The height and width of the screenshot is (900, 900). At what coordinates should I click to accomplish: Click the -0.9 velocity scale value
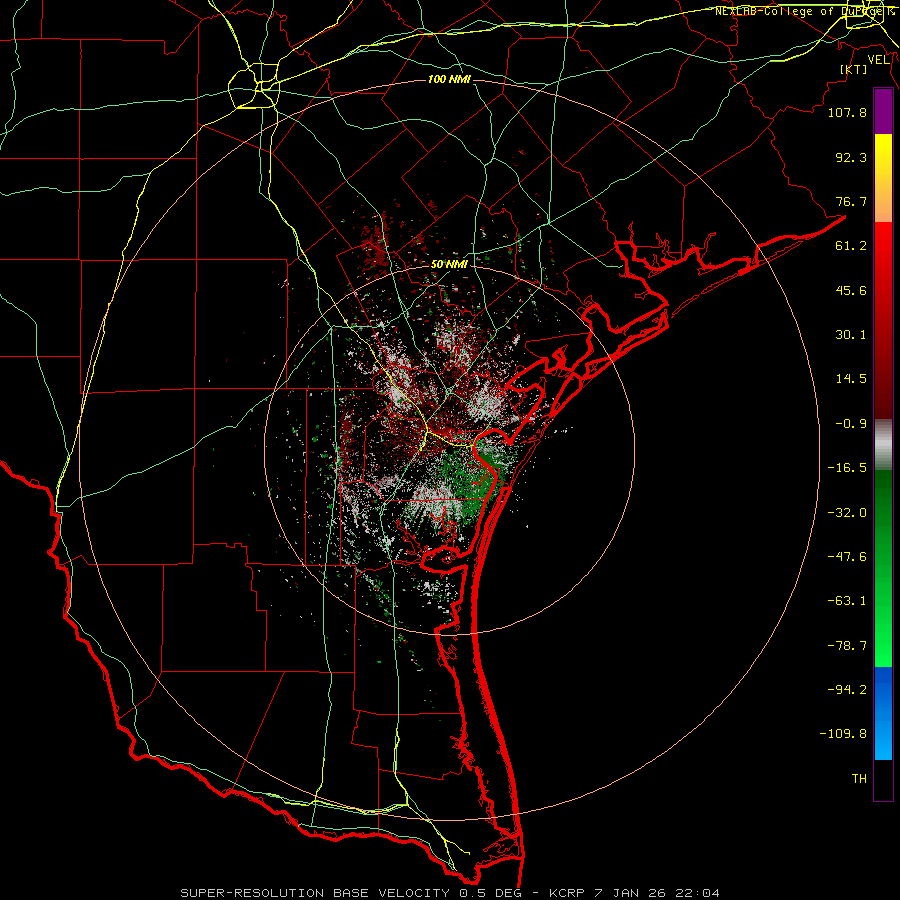(851, 424)
